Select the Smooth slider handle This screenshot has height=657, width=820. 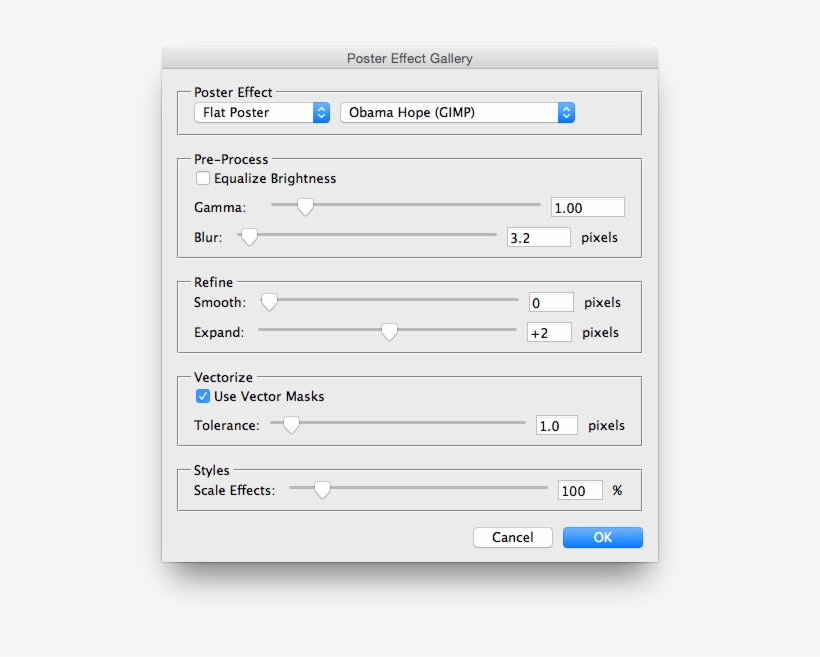coord(267,301)
